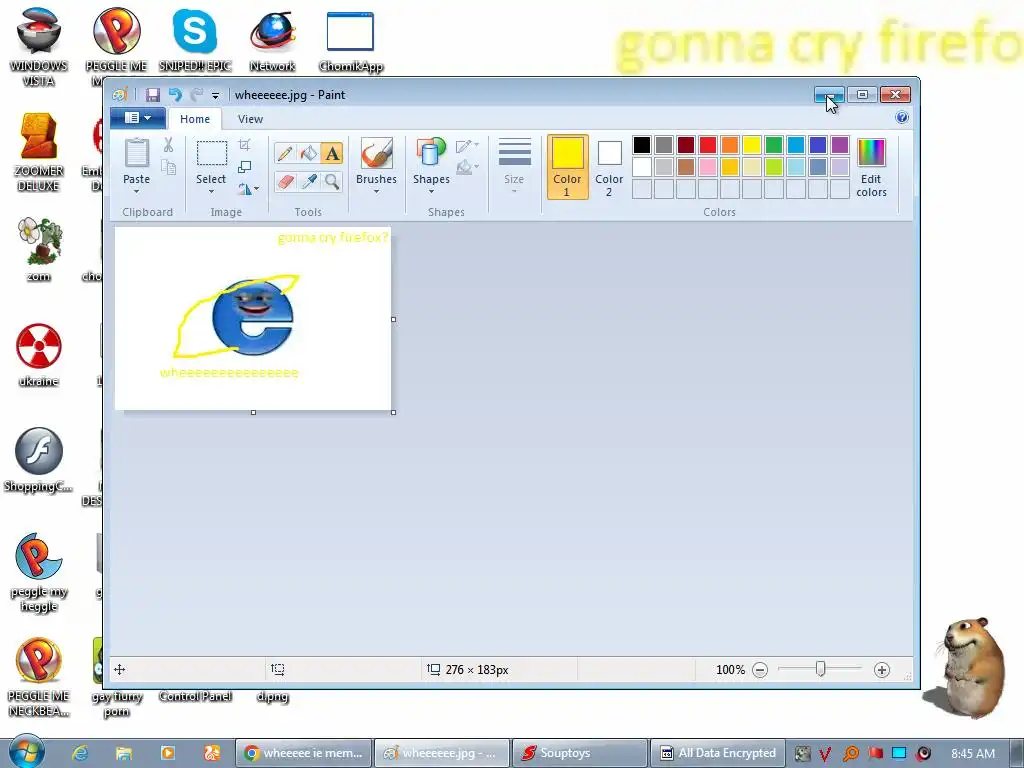Pick the yellow palette swatch in top row
This screenshot has height=768, width=1024.
pos(752,145)
